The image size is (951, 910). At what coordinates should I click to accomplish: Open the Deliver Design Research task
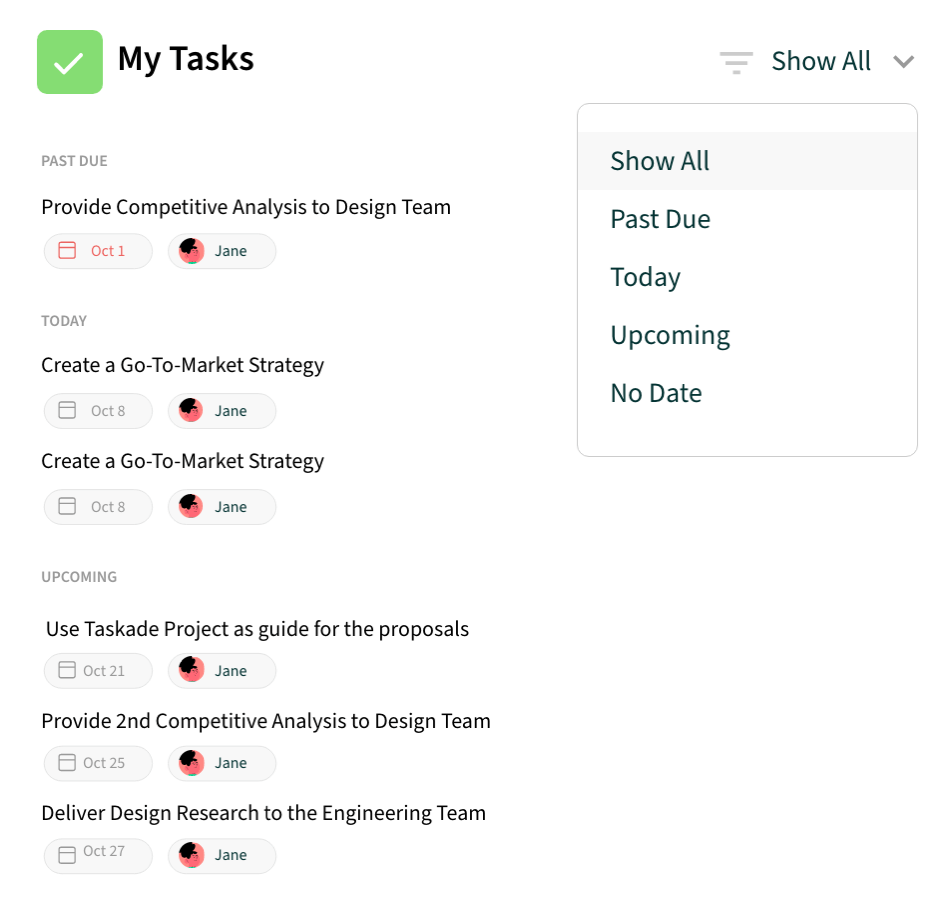point(263,812)
